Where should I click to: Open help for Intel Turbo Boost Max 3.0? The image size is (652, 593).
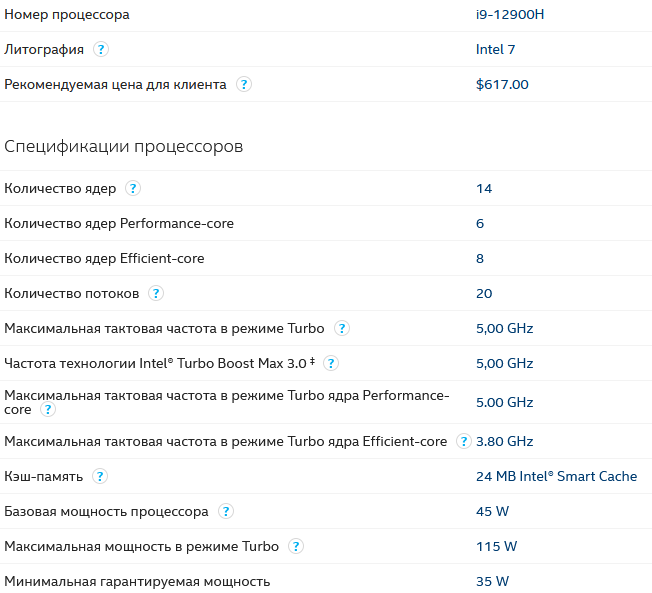coord(331,363)
